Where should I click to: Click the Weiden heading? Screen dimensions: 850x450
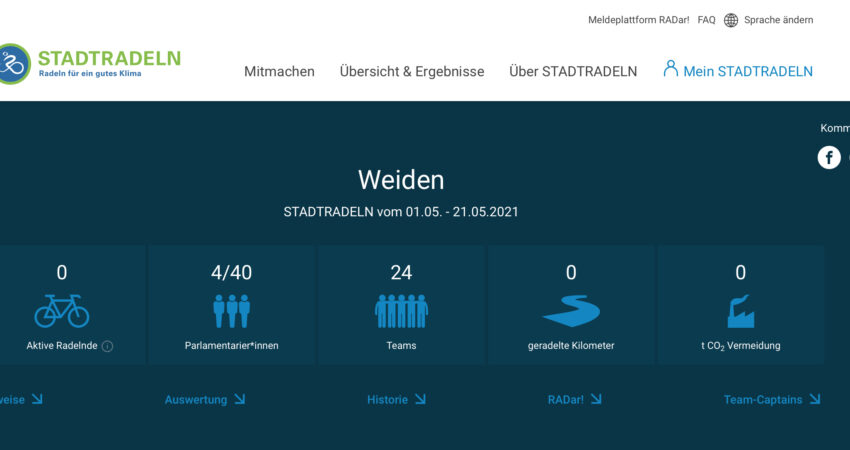pos(401,180)
